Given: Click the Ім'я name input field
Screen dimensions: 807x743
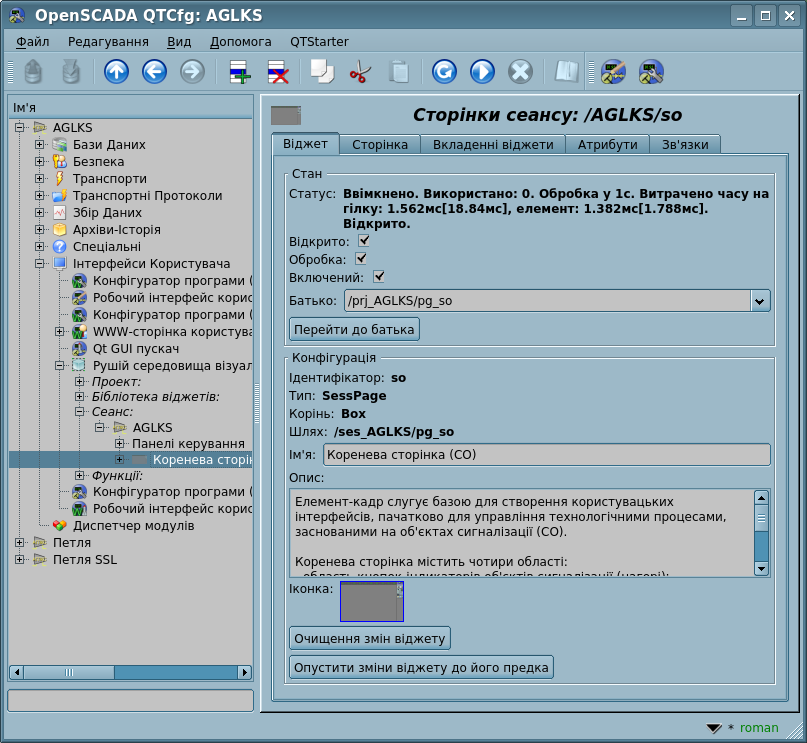Looking at the screenshot, I should (547, 455).
